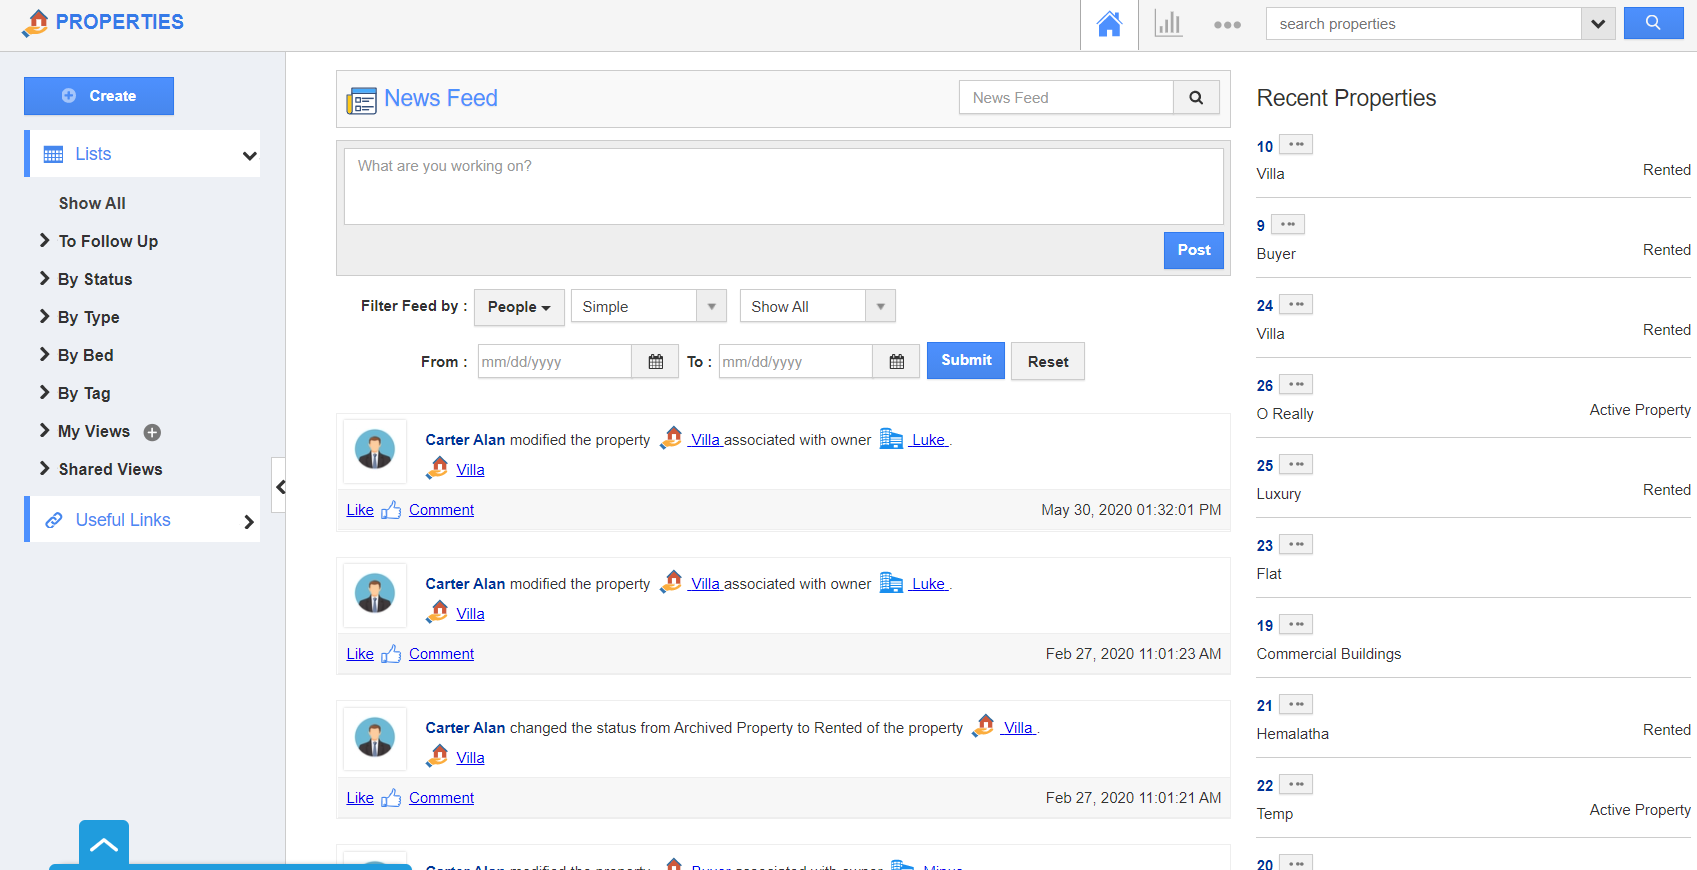Collapse the left sidebar panel arrow
The image size is (1697, 870).
280,487
